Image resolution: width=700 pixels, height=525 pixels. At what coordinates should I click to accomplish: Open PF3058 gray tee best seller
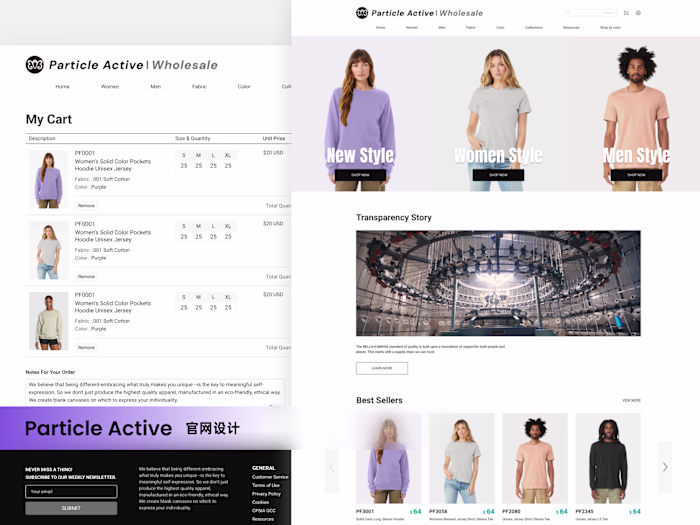pos(462,458)
